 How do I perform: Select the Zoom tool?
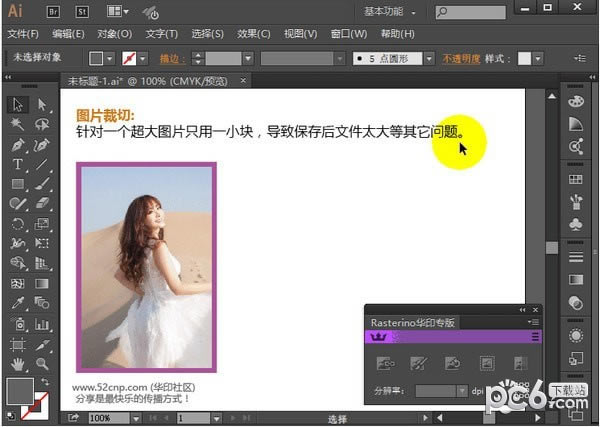42,364
